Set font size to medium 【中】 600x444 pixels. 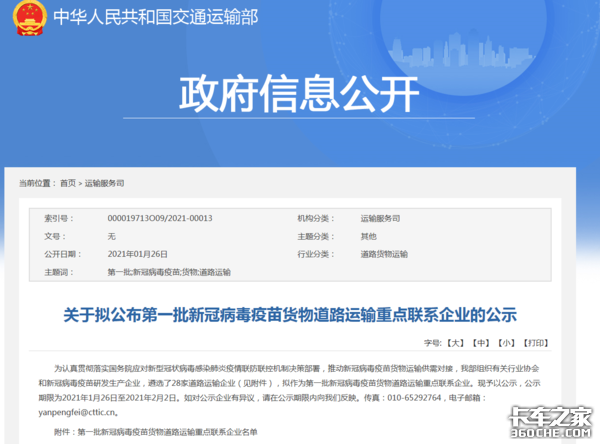[482, 342]
